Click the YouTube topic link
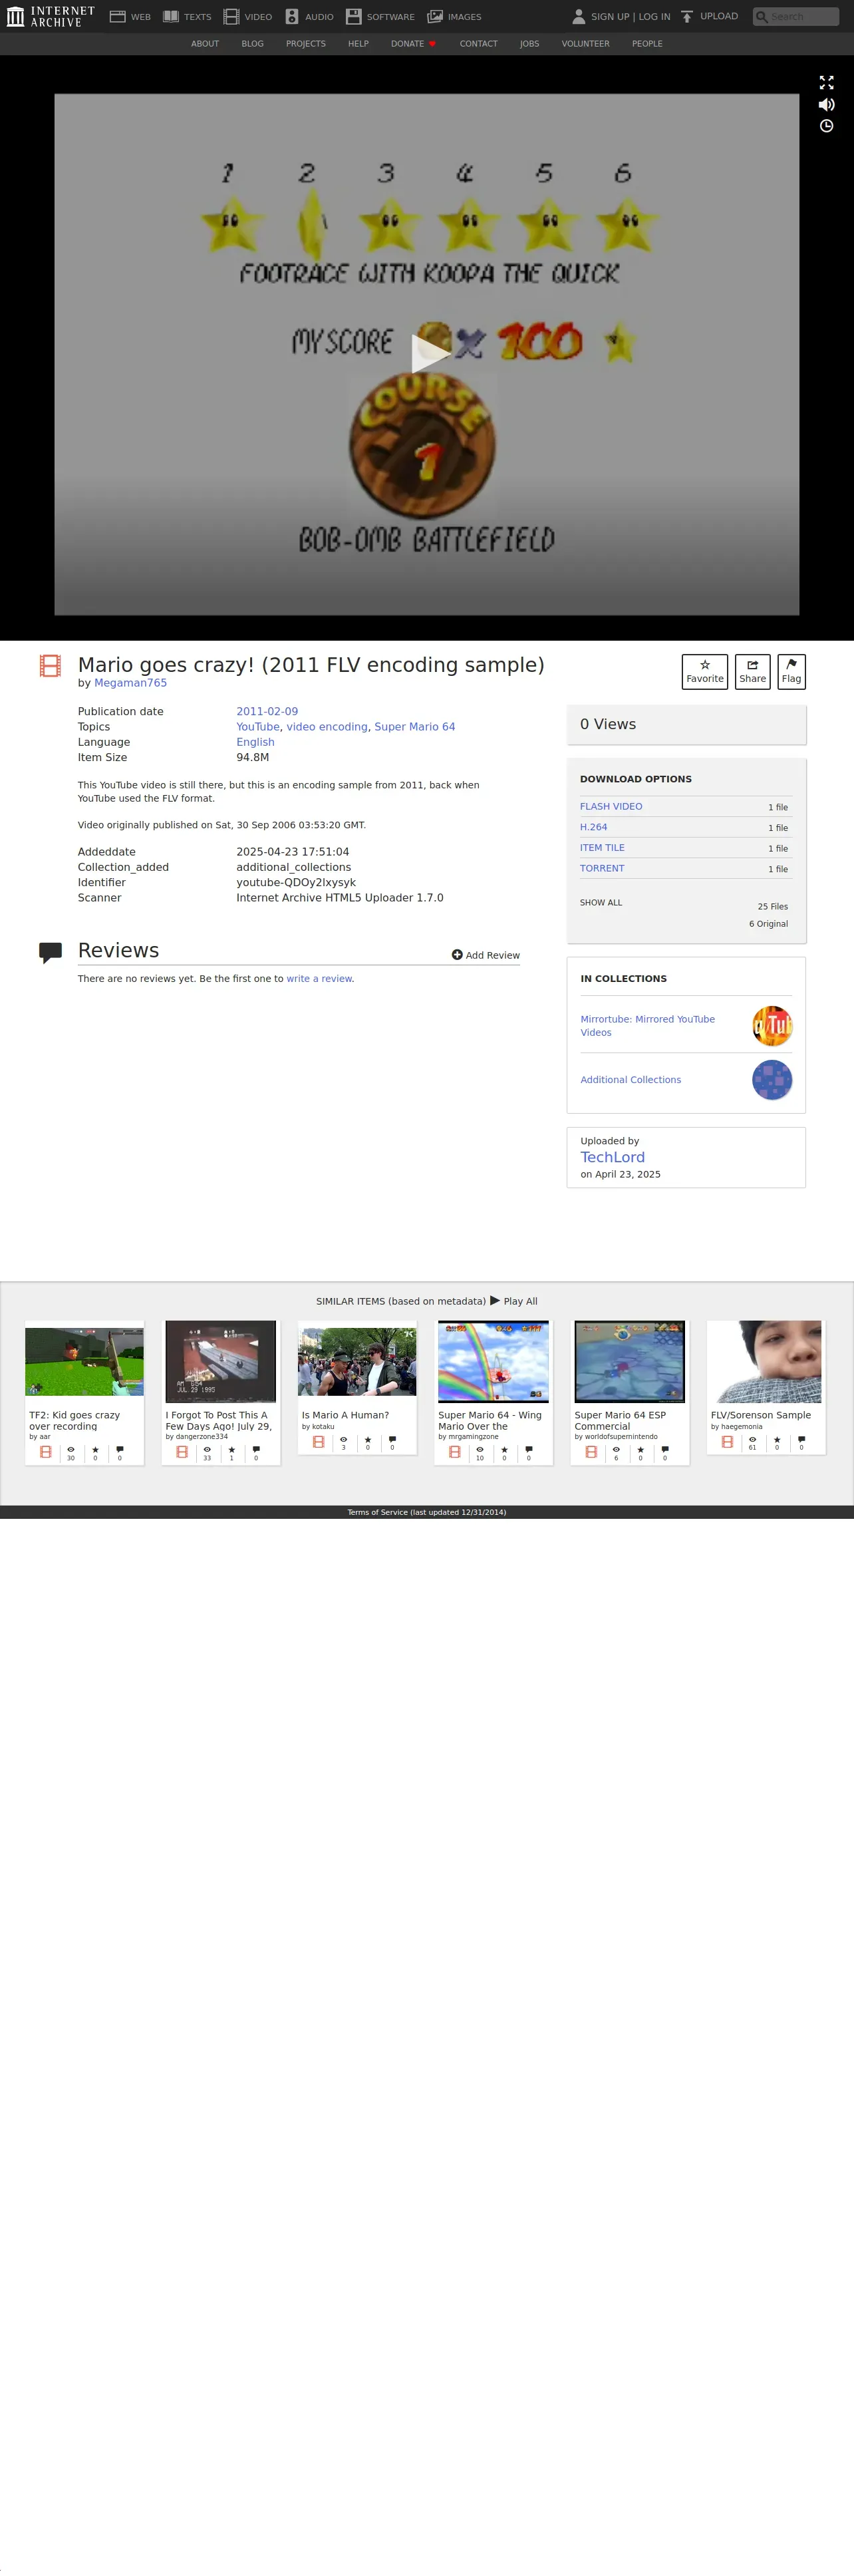 (258, 727)
